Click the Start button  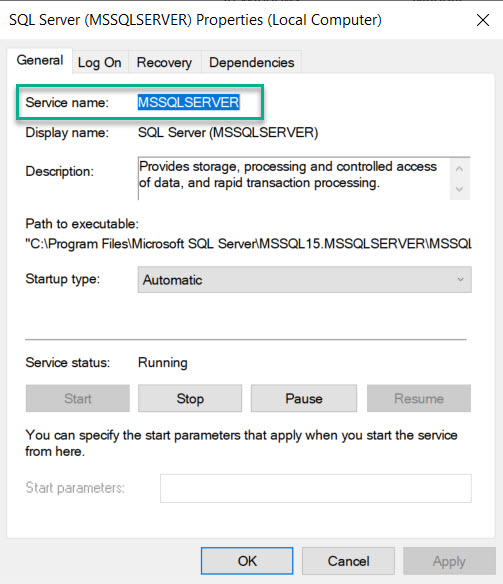78,399
